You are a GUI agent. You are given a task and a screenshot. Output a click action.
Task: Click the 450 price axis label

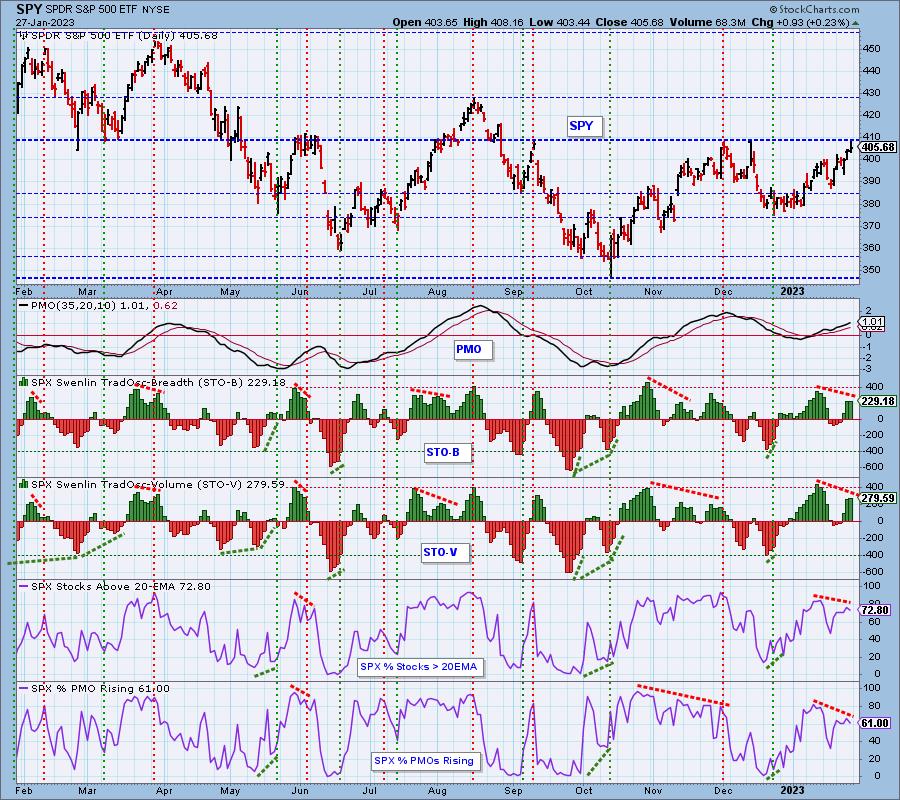[x=871, y=49]
